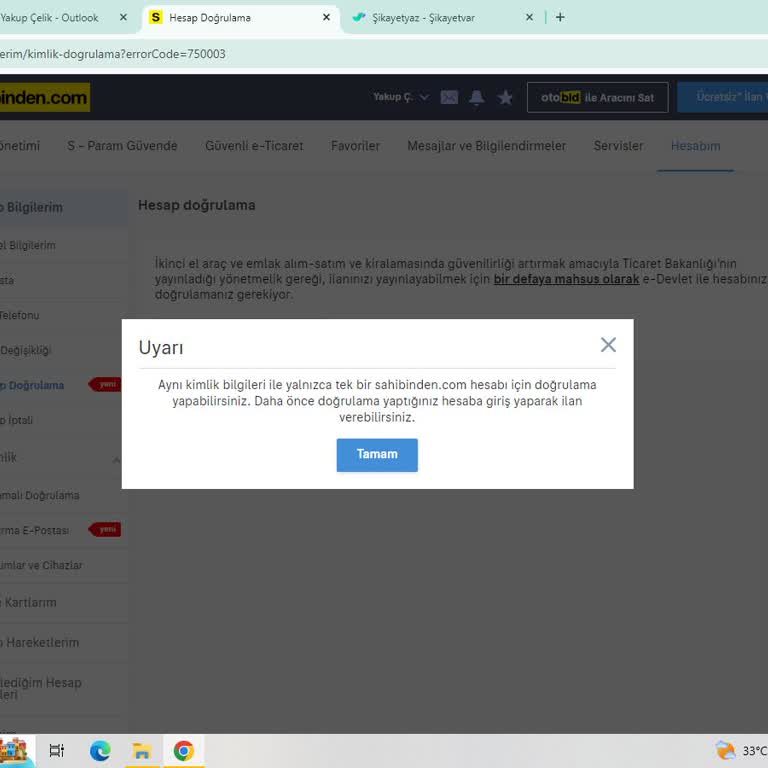Open favorites with the star icon
The image size is (768, 768).
pyautogui.click(x=505, y=97)
